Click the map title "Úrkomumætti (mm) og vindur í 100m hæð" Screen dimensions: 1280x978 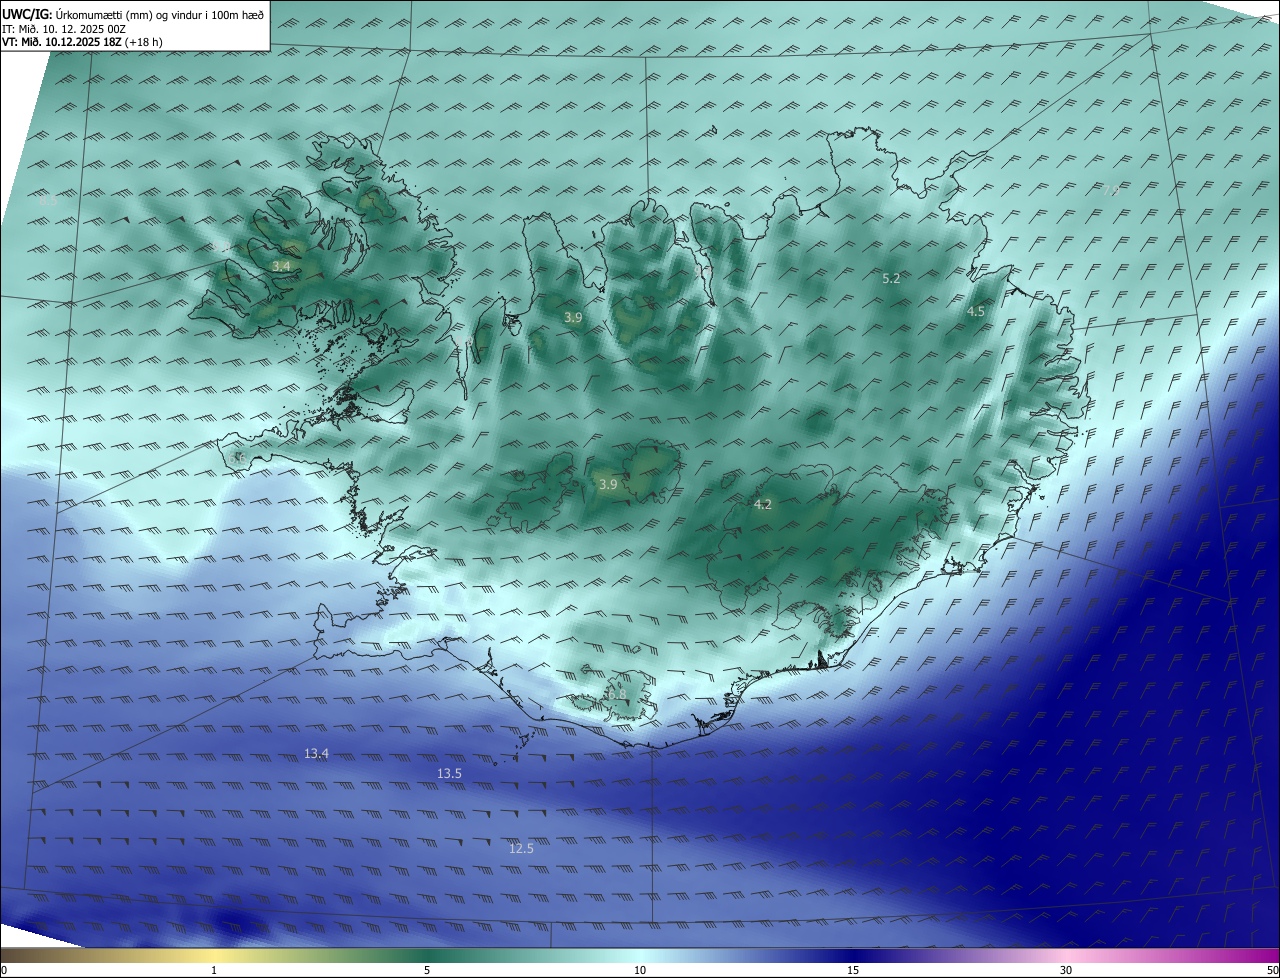[x=160, y=15]
